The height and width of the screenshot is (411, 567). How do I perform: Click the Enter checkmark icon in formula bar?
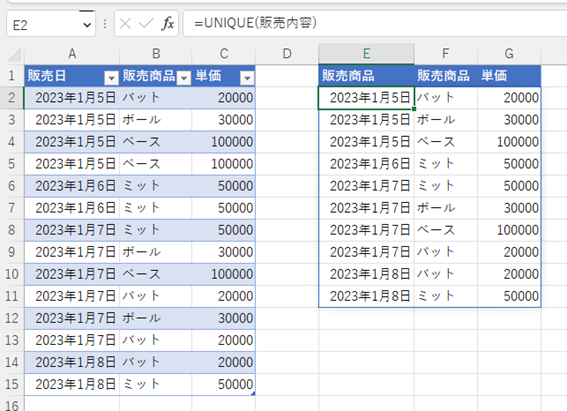tap(146, 24)
